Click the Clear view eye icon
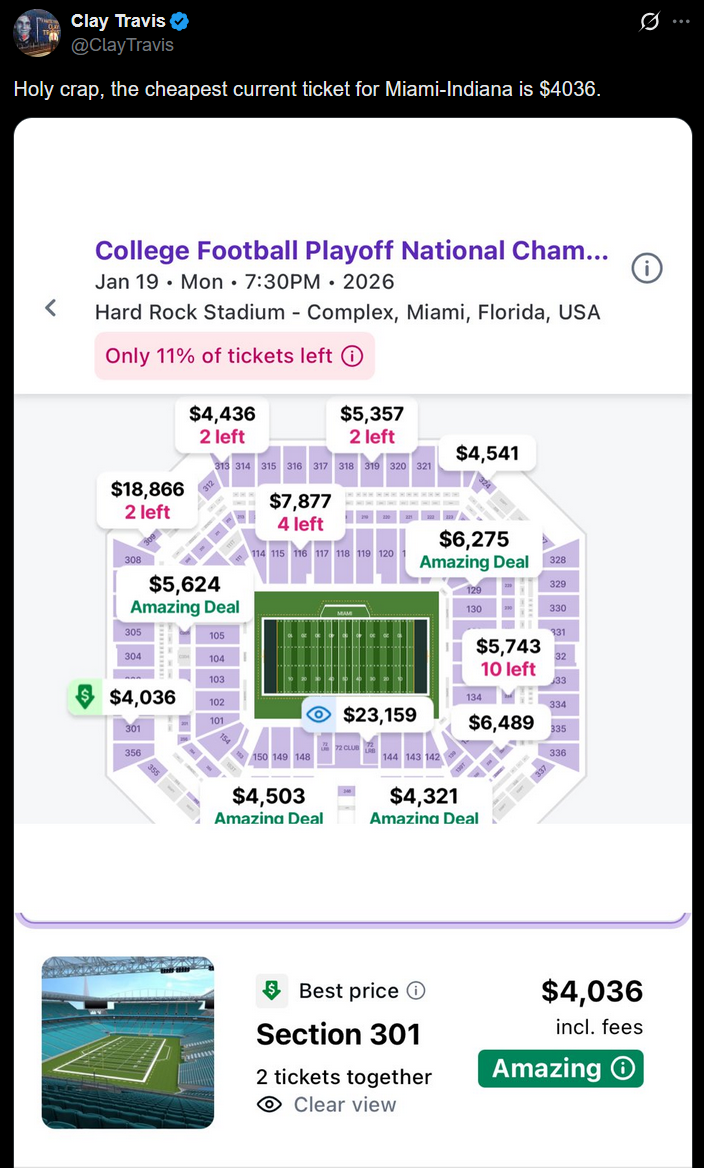Viewport: 704px width, 1168px height. 269,1105
